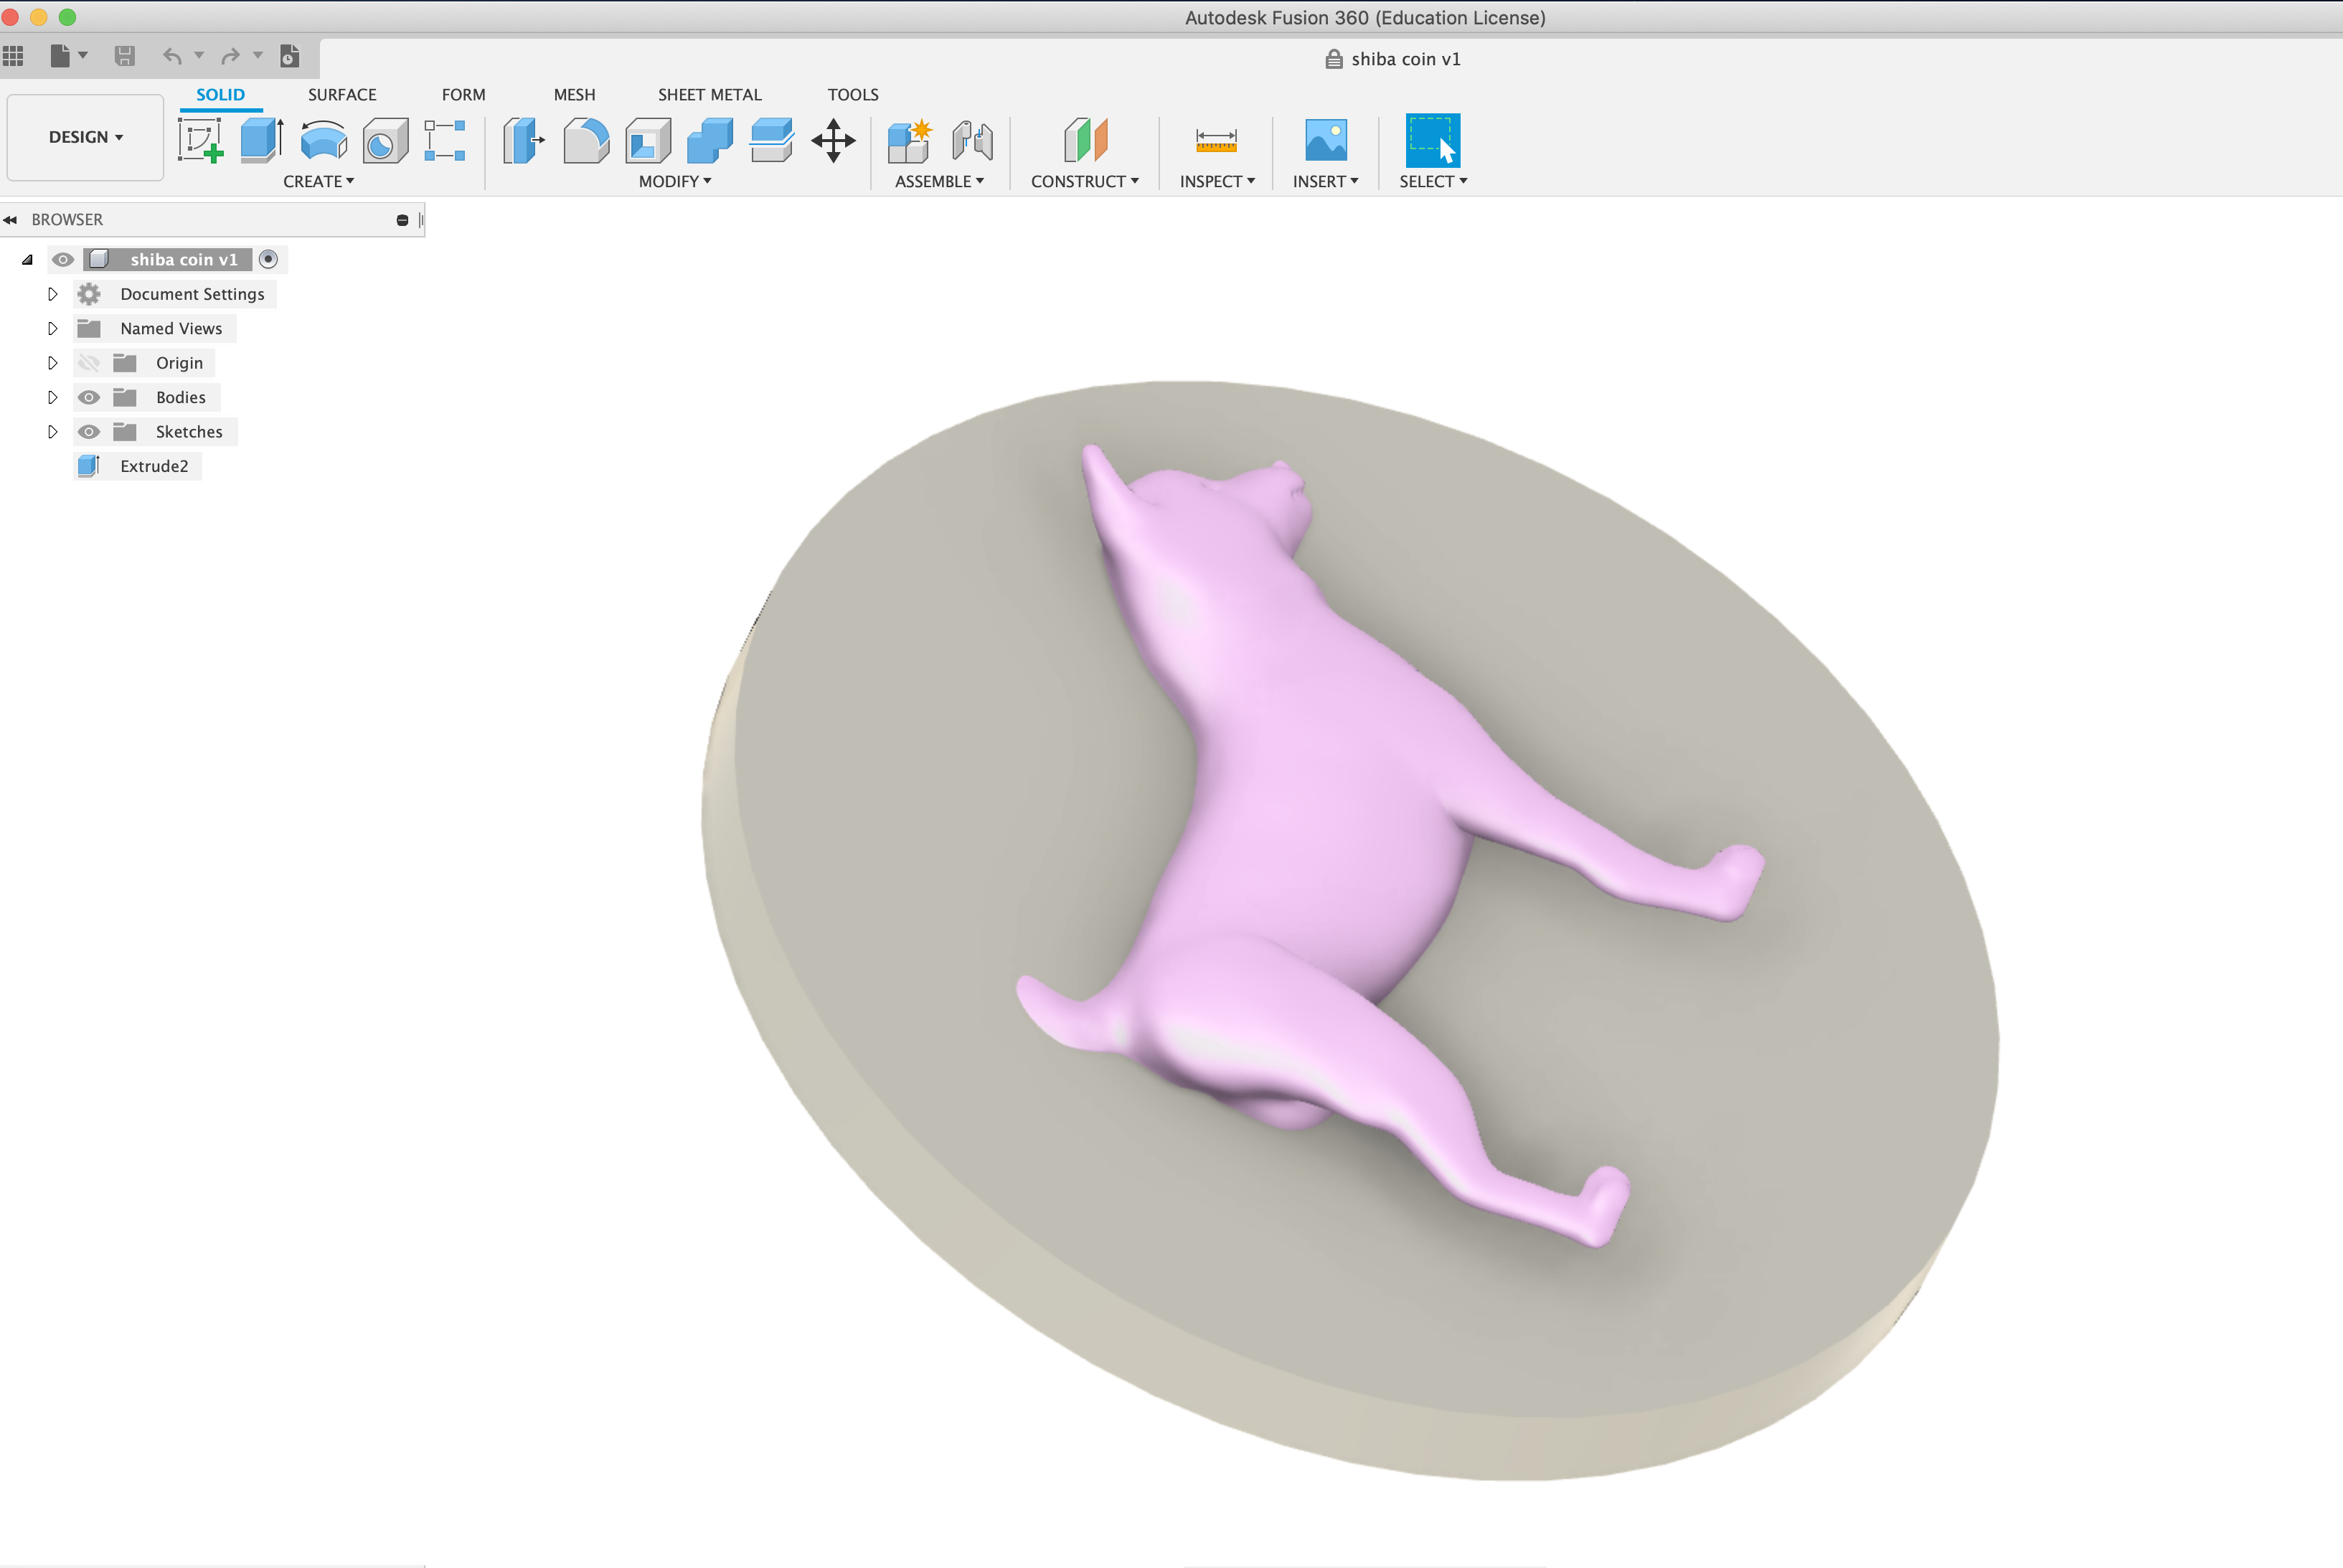Select the Offset Plane construct tool
This screenshot has height=1568, width=2343.
1085,140
